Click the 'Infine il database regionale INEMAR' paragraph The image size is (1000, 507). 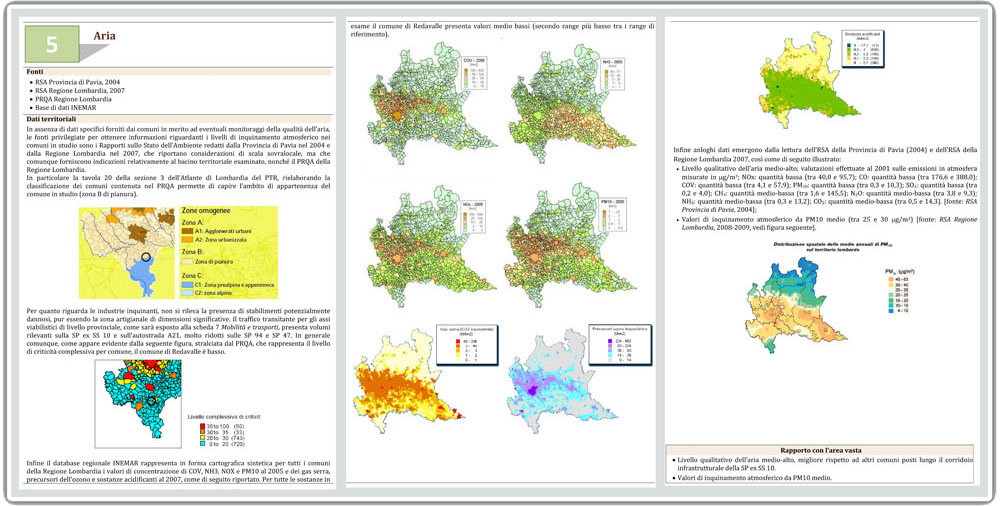click(x=179, y=471)
